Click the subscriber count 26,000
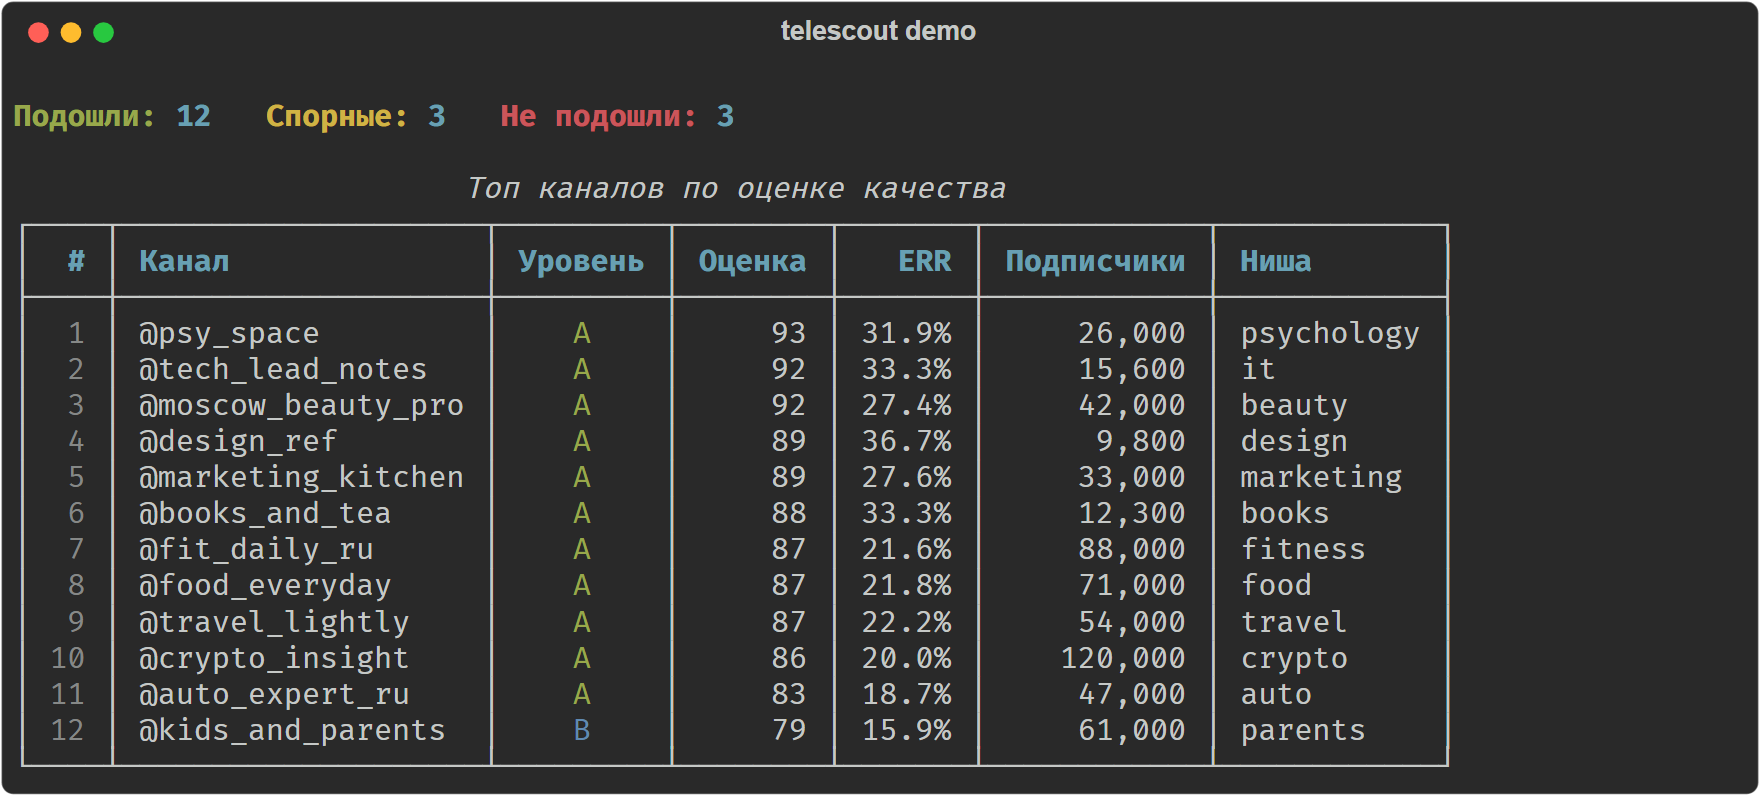 (1132, 333)
